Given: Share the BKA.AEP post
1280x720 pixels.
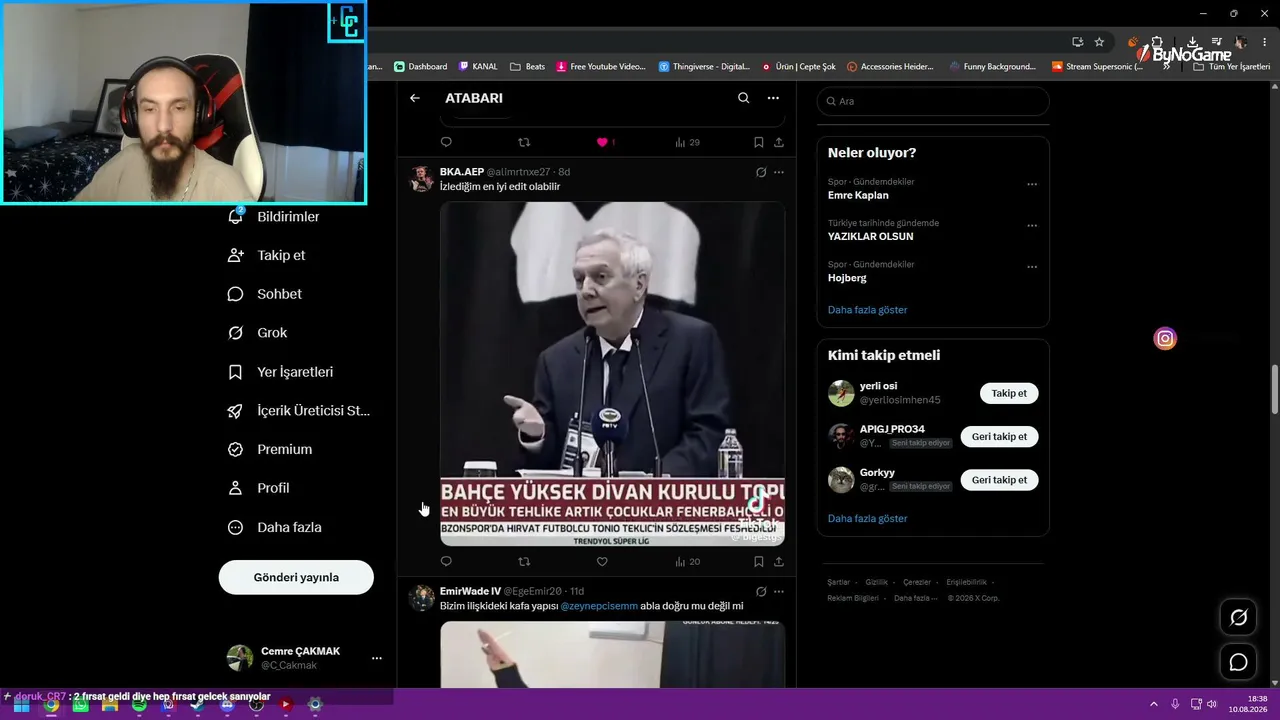Looking at the screenshot, I should [x=779, y=562].
